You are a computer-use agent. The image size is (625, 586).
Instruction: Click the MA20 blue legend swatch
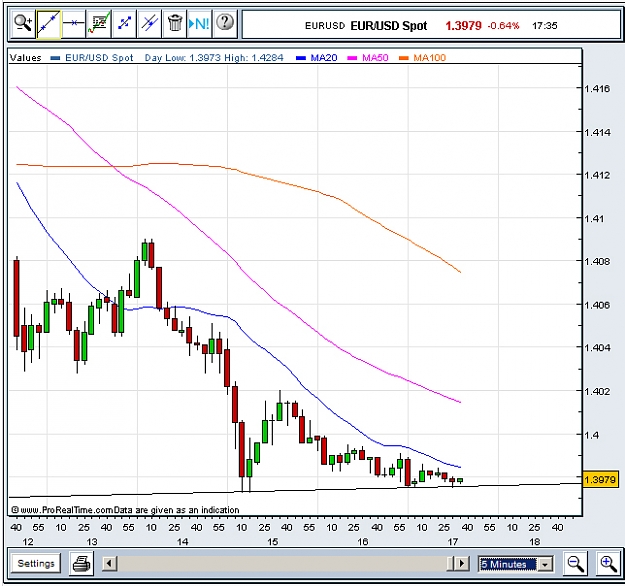tap(301, 58)
